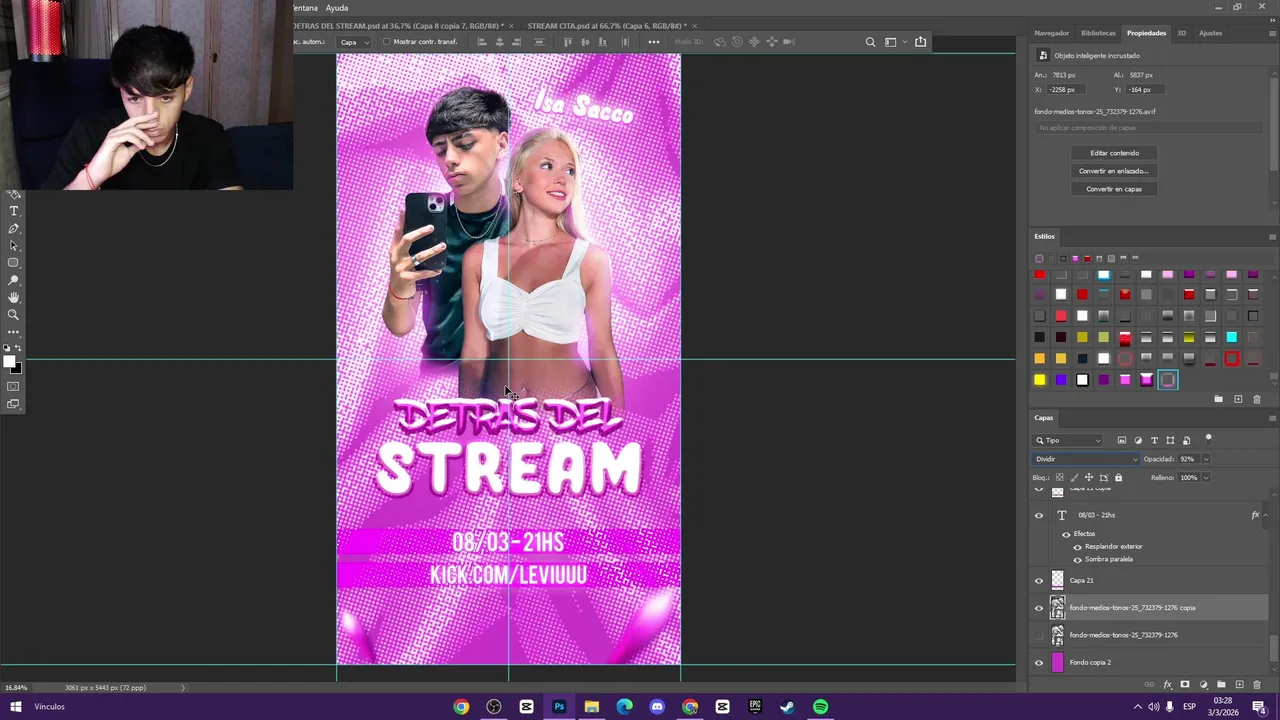
Task: Add layer style fx icon at panel bottom
Action: [x=1167, y=685]
